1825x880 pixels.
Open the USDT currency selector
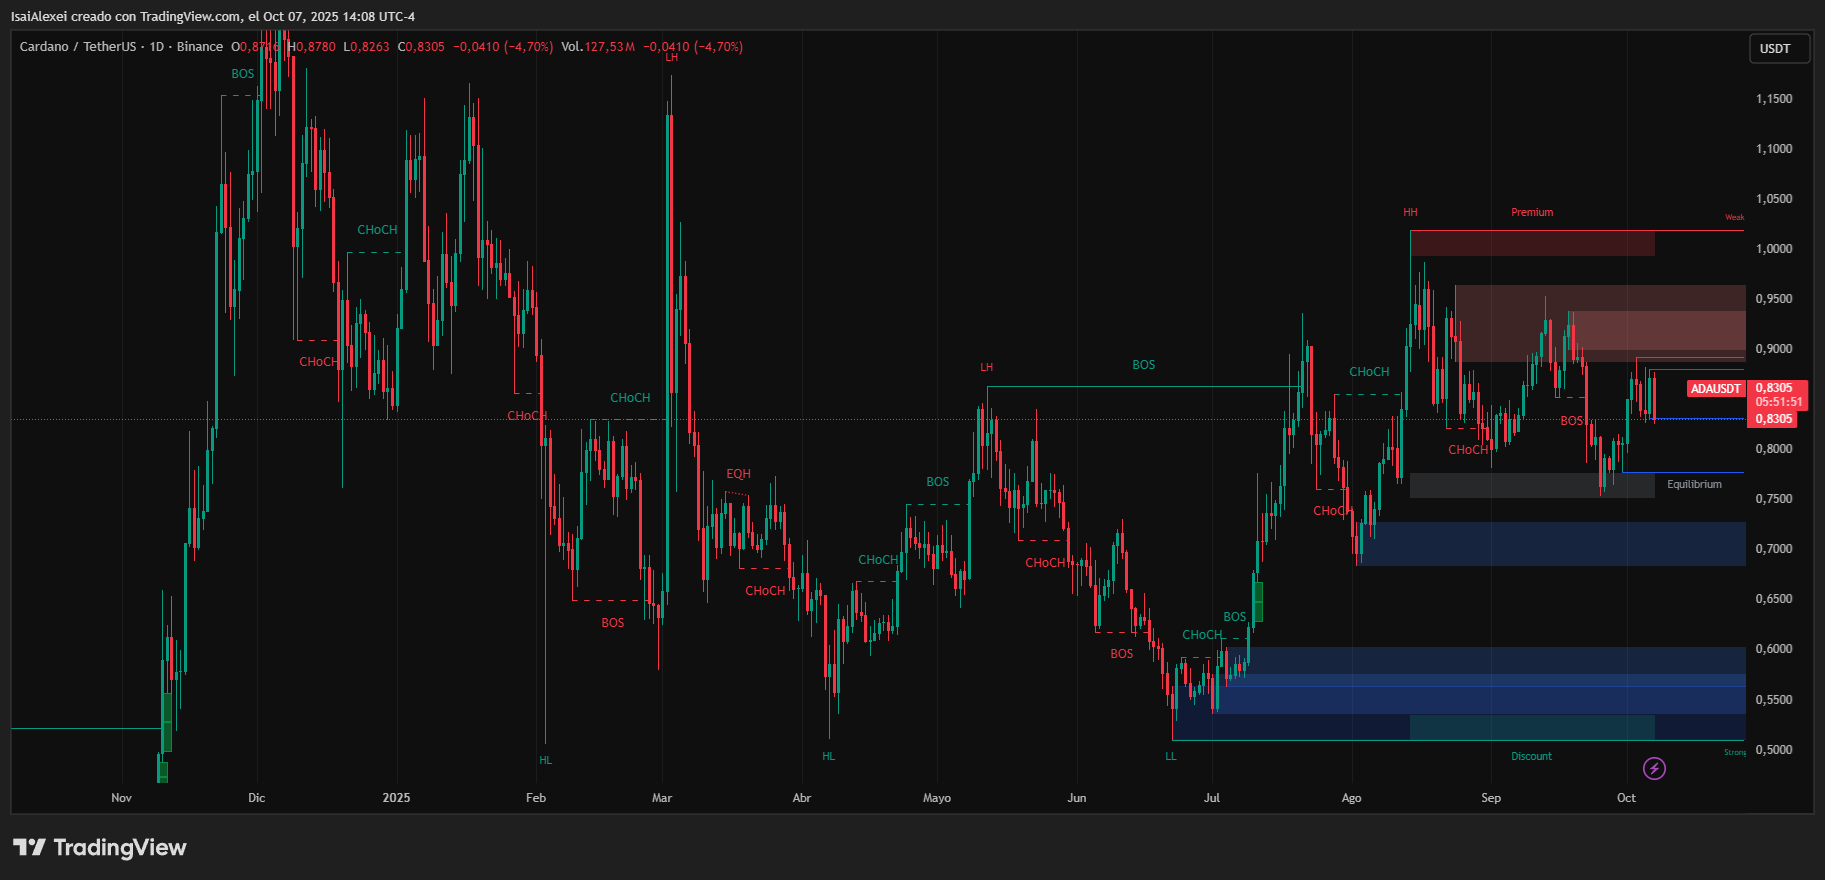pyautogui.click(x=1779, y=49)
